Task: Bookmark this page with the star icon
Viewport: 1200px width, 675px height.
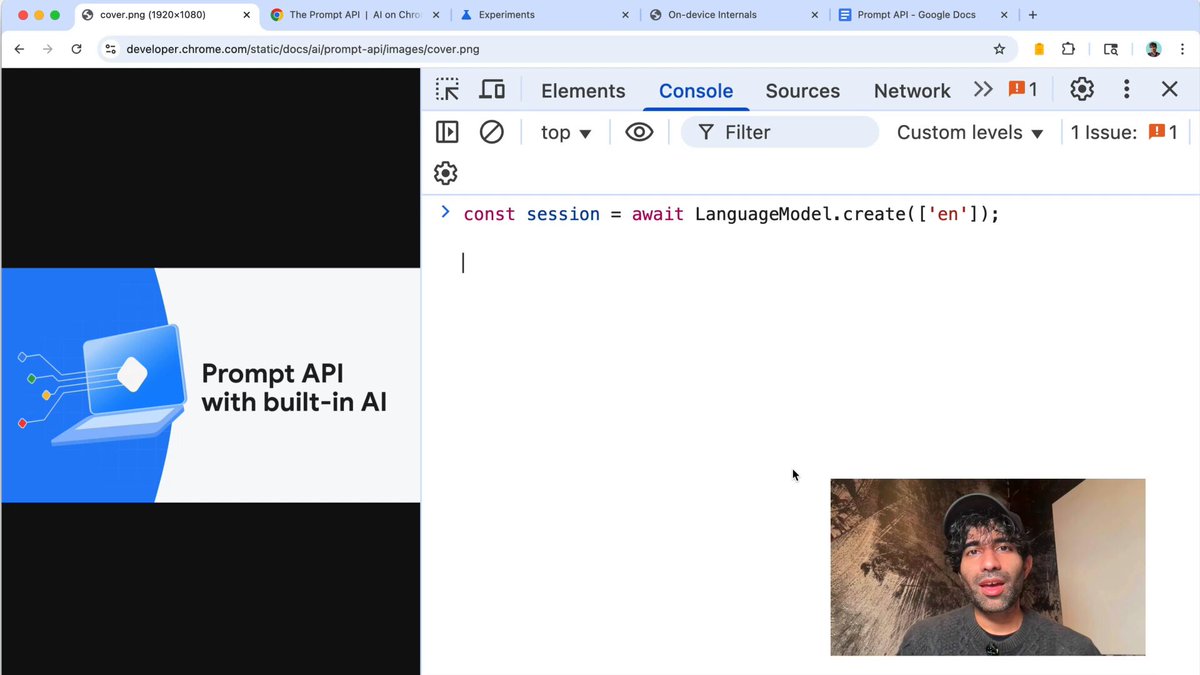Action: click(x=999, y=49)
